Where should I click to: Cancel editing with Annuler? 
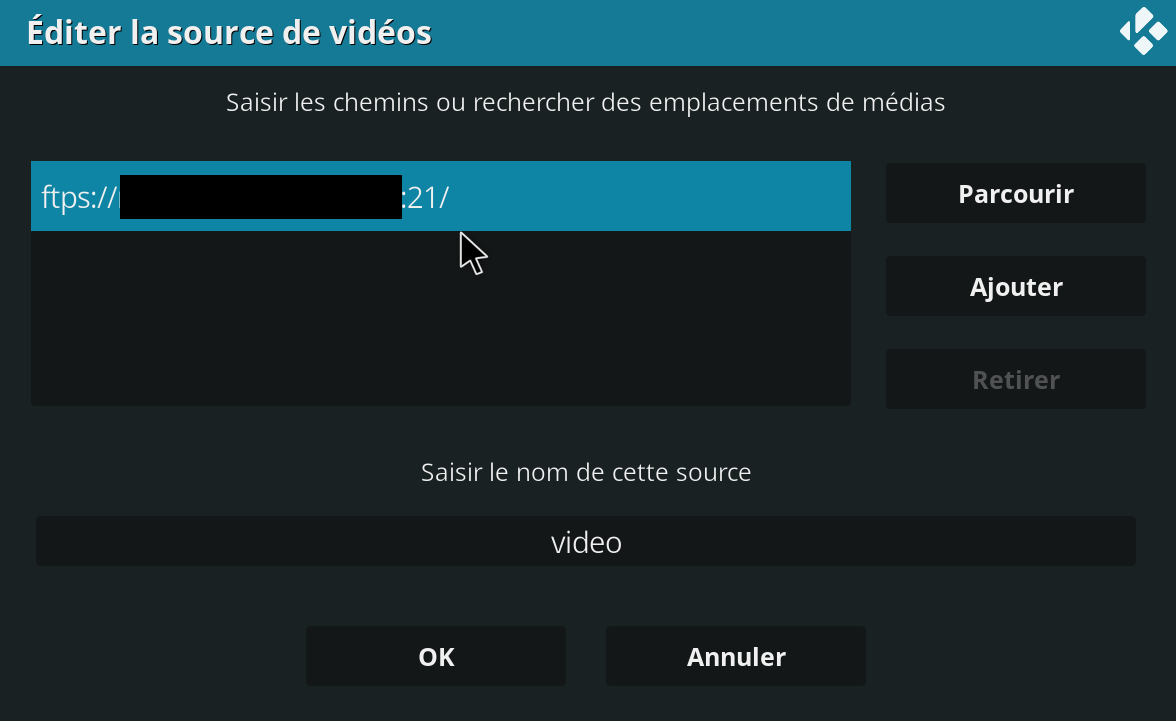[736, 656]
